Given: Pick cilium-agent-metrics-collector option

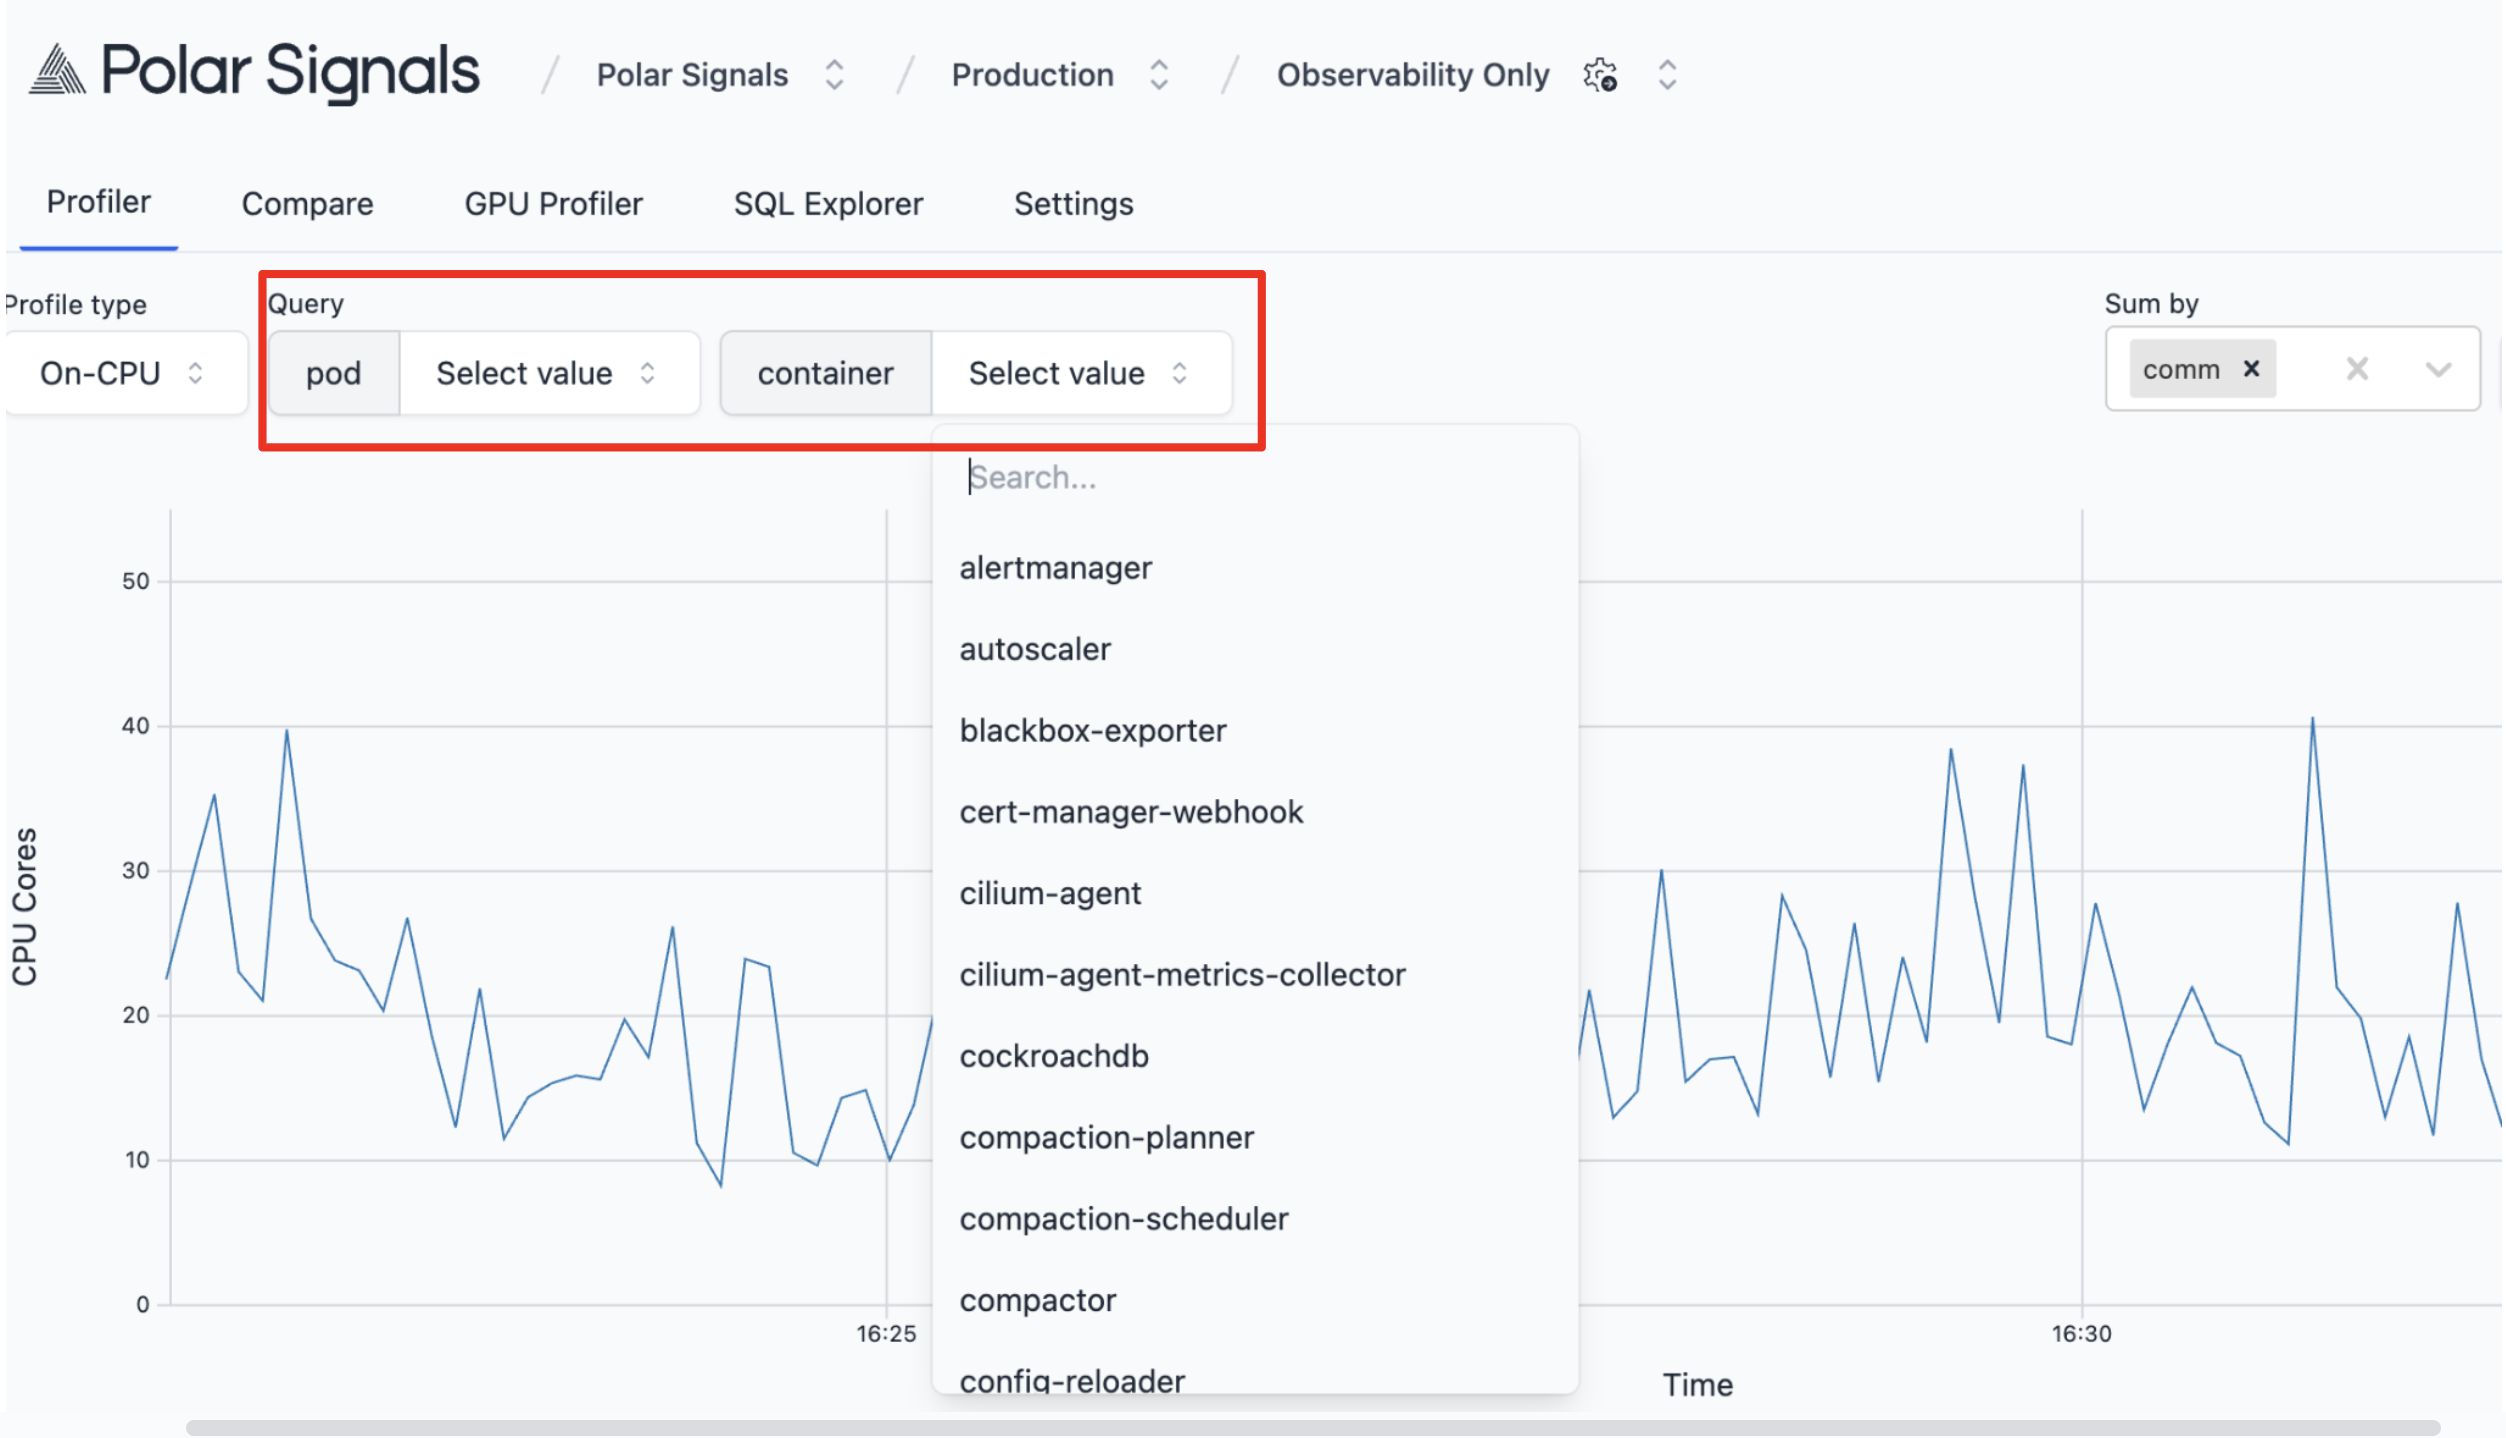Looking at the screenshot, I should pos(1255,974).
